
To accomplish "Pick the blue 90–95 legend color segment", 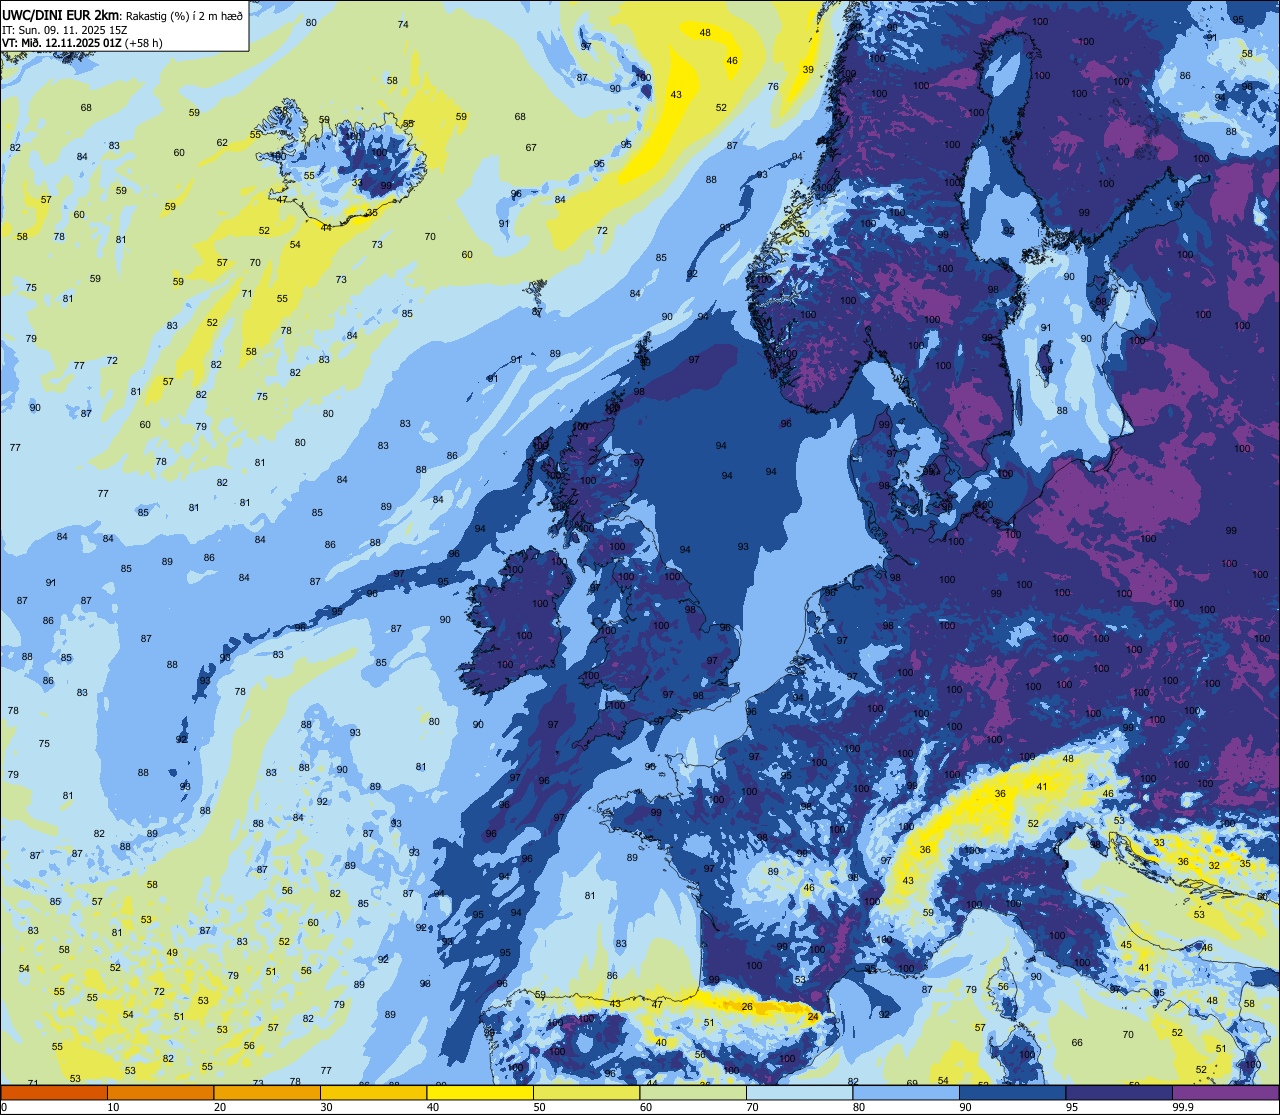I will [1012, 1092].
